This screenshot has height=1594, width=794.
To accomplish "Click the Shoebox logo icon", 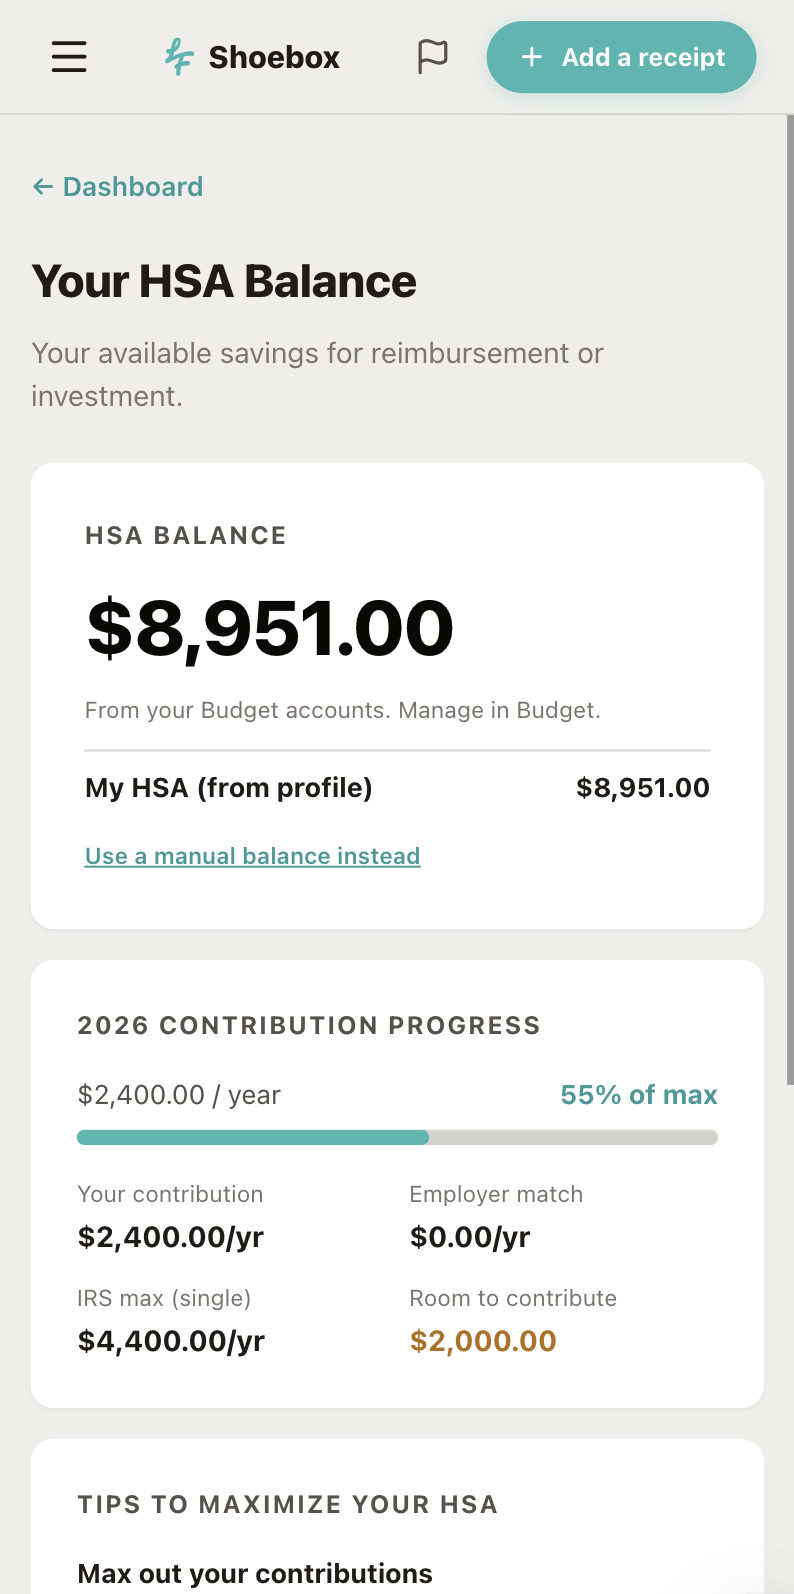I will [179, 57].
